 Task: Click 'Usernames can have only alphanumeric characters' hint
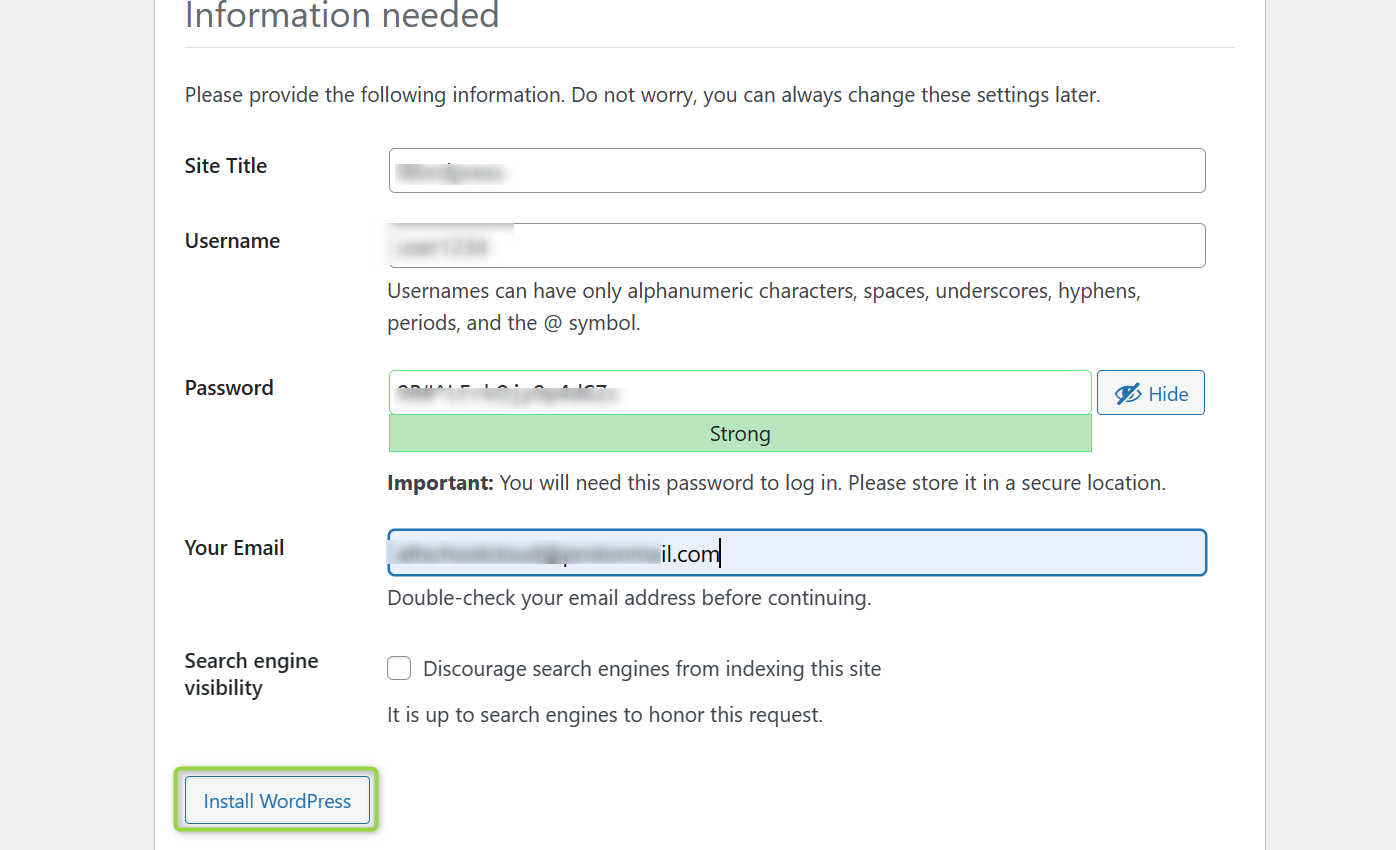[764, 307]
